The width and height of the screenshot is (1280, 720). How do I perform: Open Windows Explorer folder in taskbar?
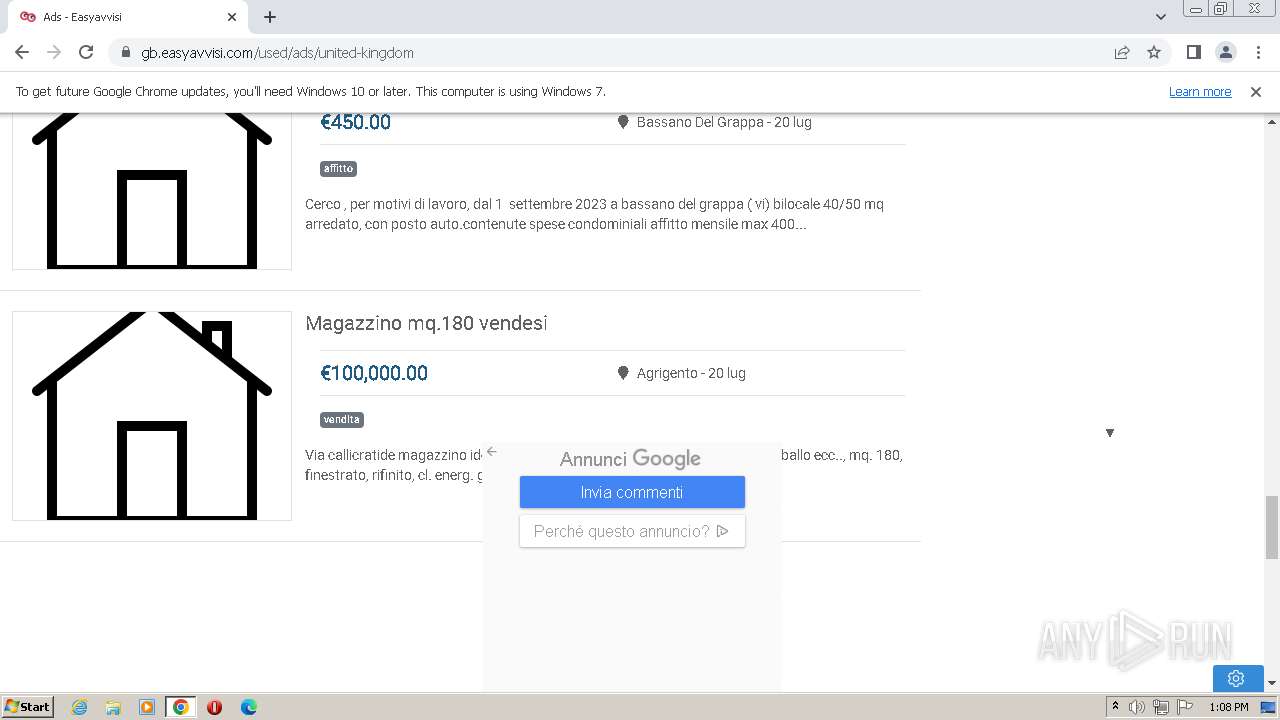coord(113,707)
